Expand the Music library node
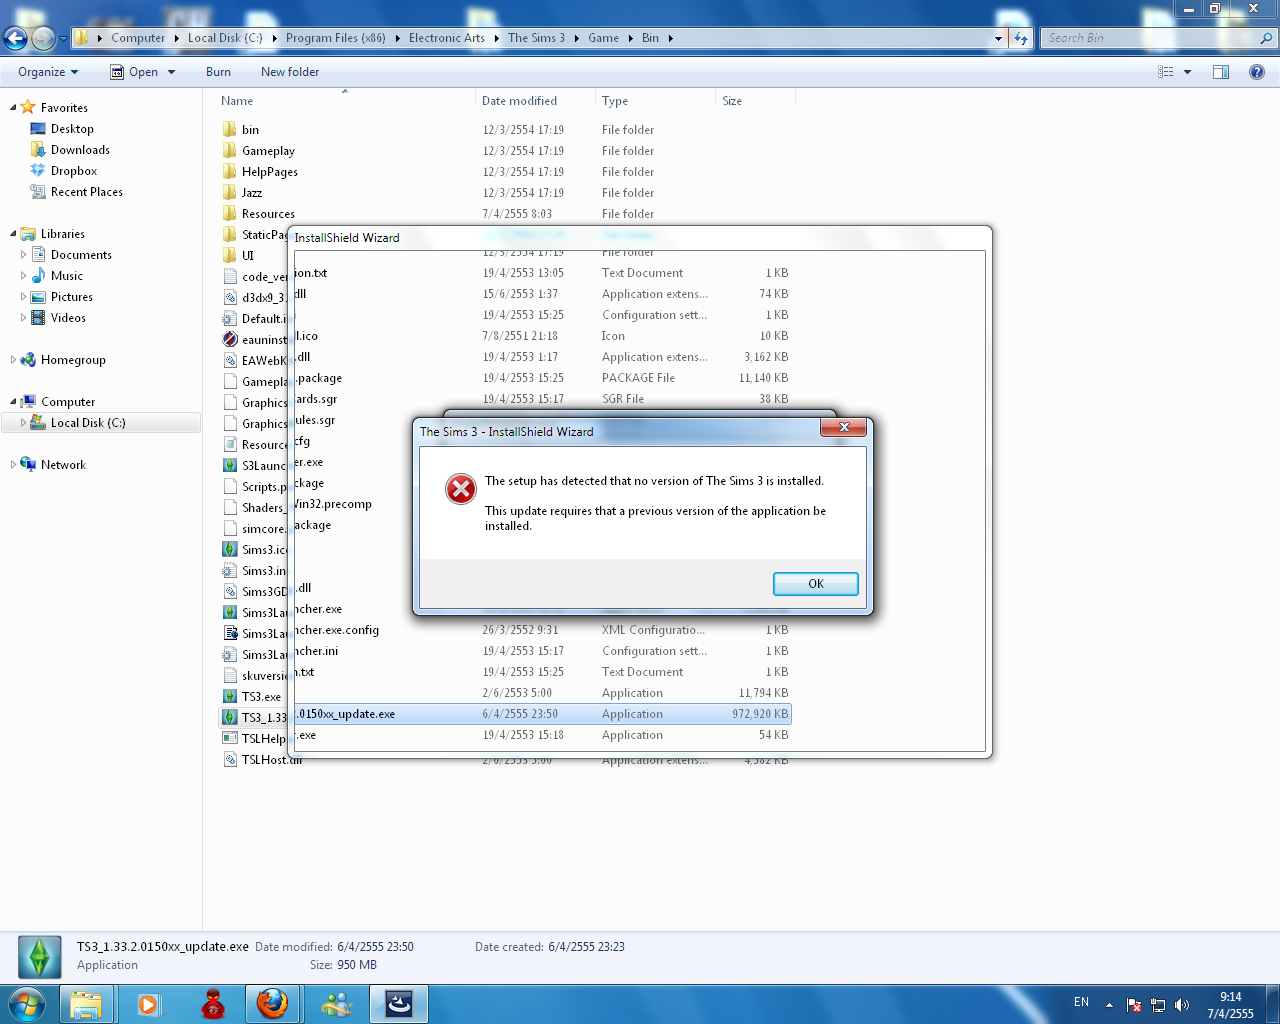 23,276
